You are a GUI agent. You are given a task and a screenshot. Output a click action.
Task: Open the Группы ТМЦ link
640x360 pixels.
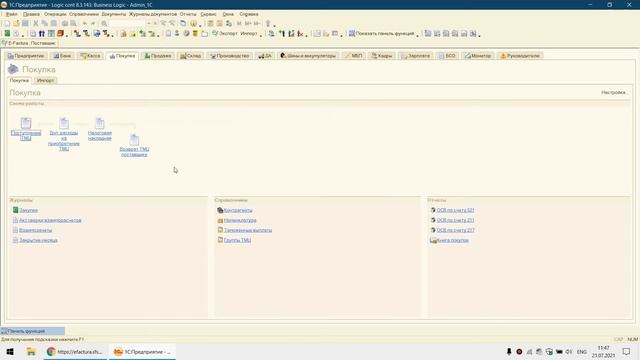point(238,240)
